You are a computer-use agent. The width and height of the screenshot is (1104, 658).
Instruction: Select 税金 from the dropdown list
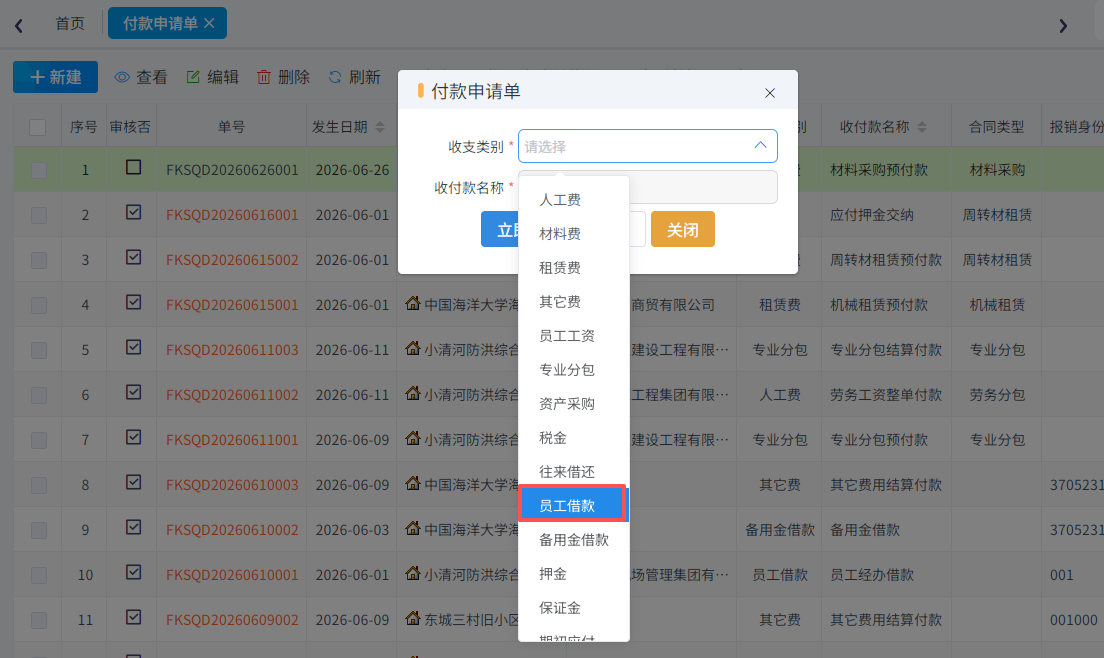coord(574,438)
